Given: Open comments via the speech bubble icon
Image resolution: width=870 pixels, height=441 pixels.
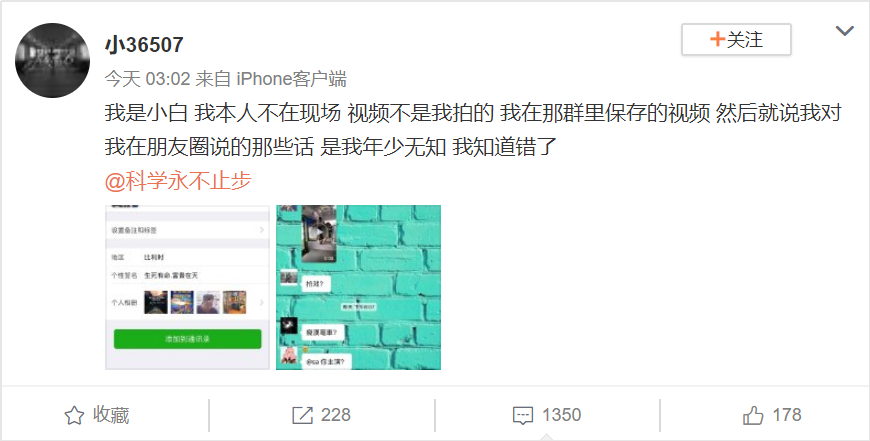Looking at the screenshot, I should pyautogui.click(x=523, y=415).
